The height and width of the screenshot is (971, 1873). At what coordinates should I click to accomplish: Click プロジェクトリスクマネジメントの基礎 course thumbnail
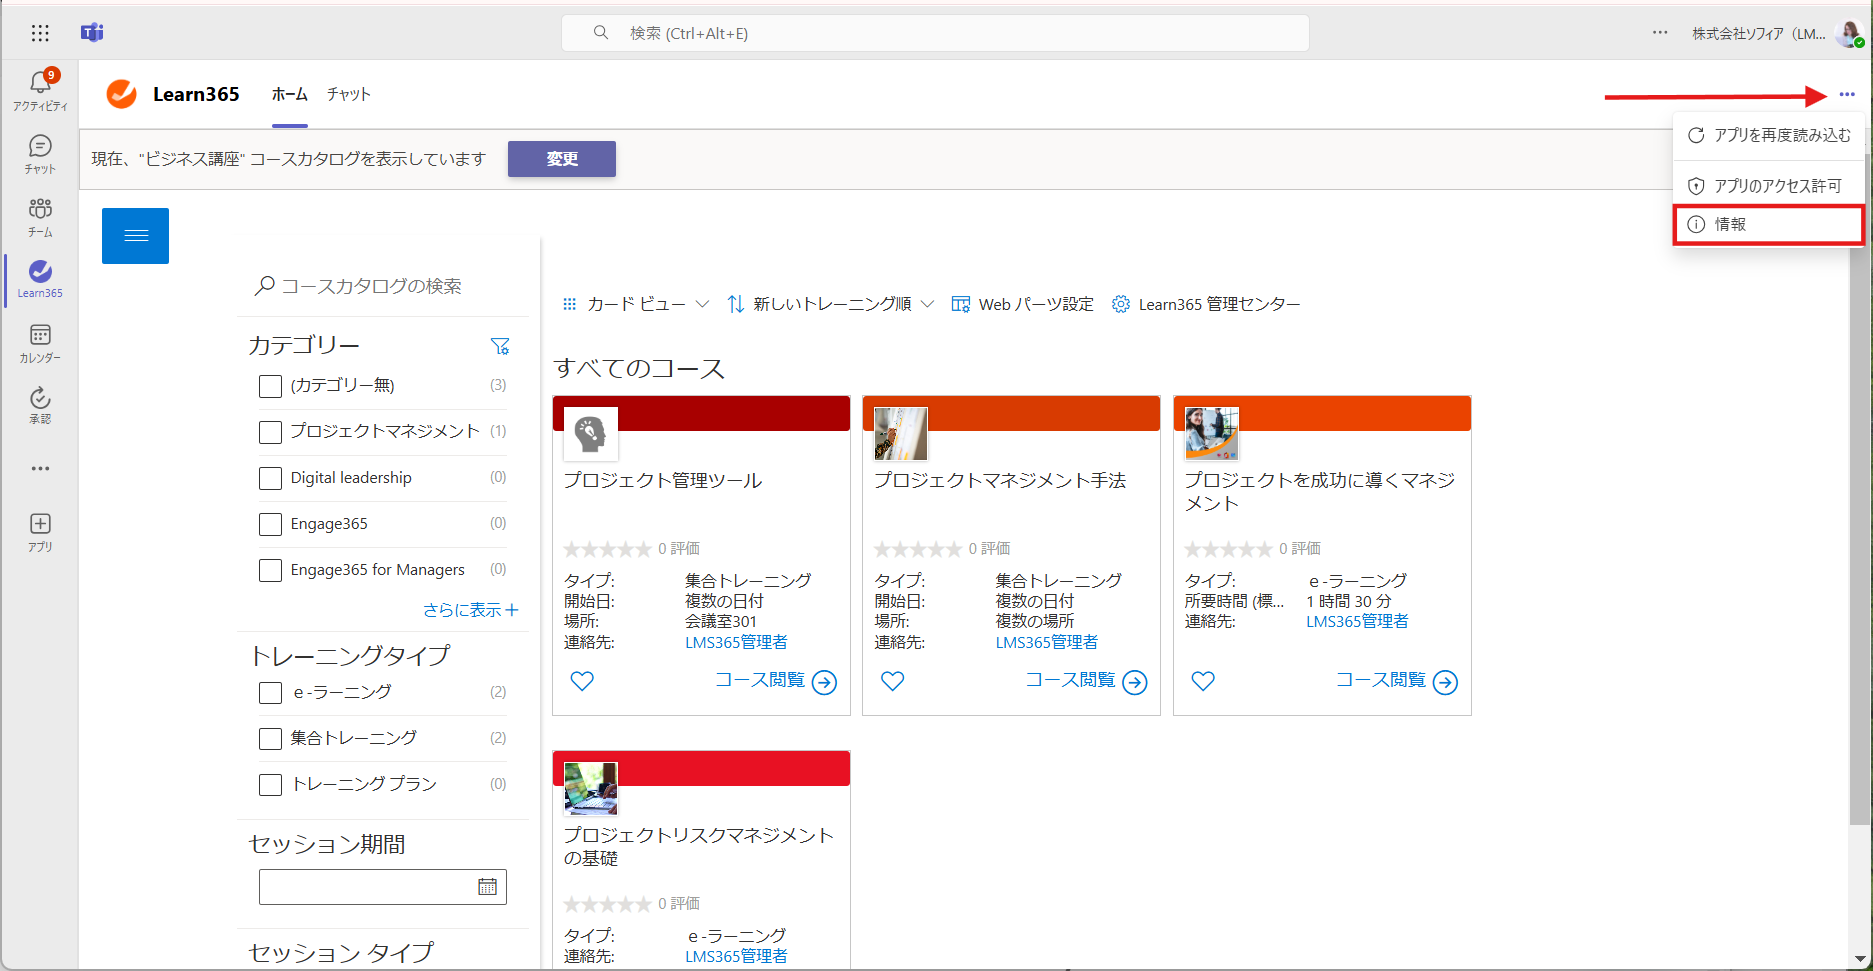tap(590, 789)
